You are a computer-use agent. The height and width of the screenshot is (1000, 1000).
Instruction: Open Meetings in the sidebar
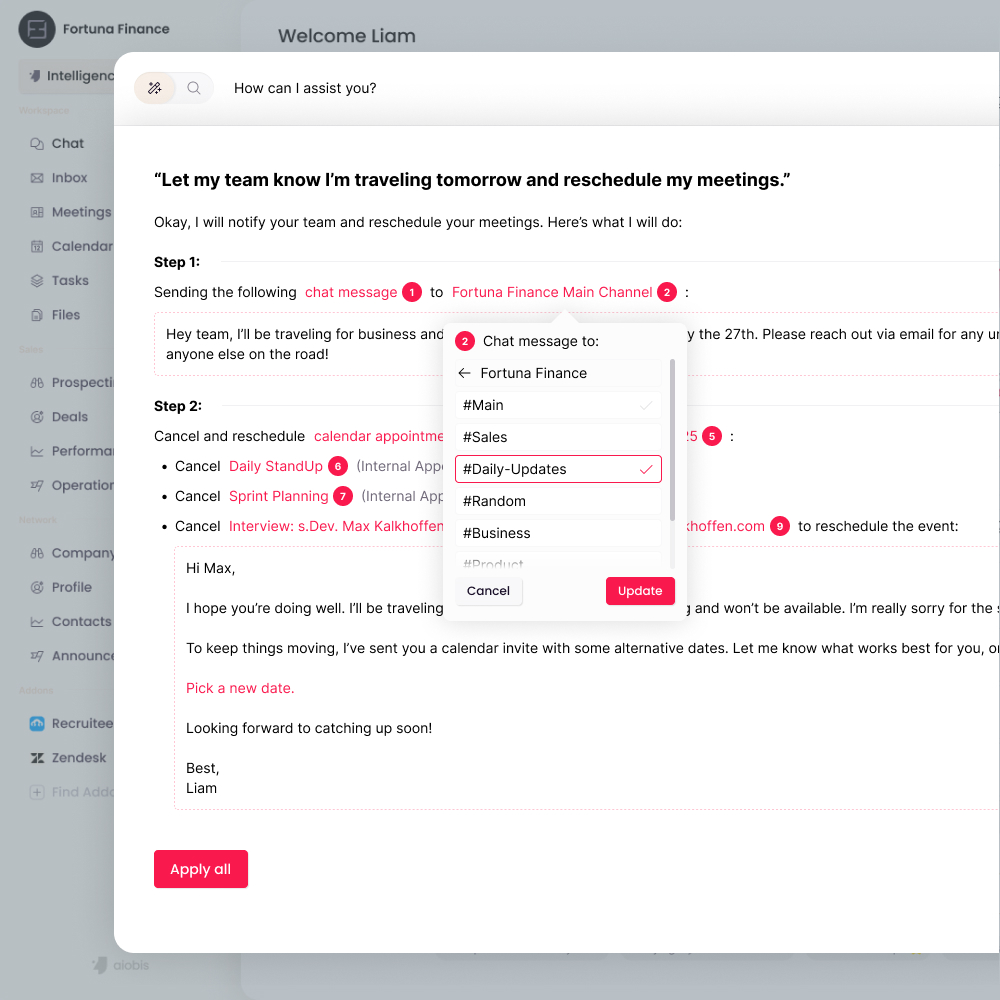(x=69, y=212)
